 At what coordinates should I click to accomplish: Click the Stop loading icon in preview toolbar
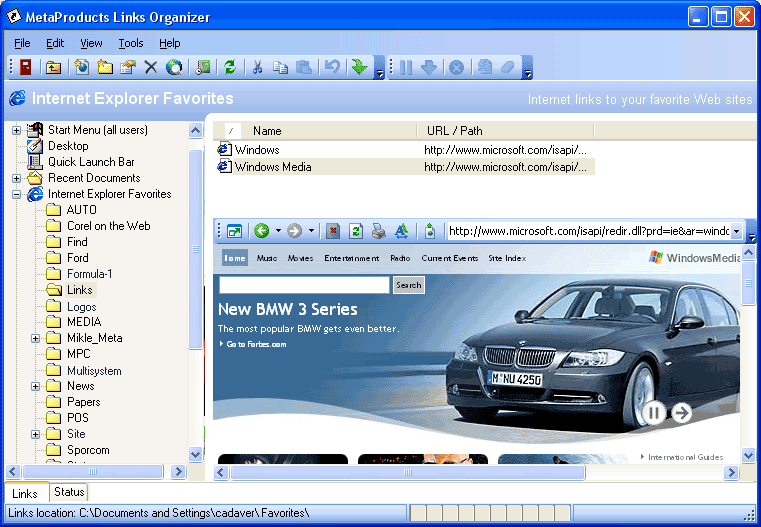pyautogui.click(x=333, y=231)
